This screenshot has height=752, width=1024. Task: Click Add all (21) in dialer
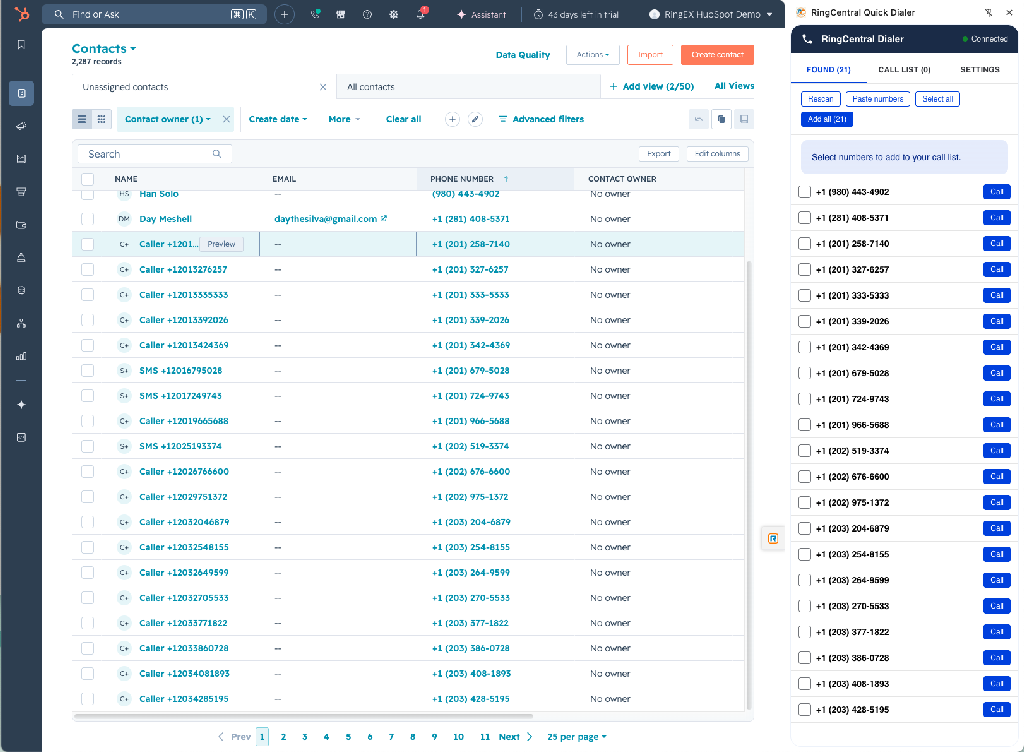[x=827, y=119]
